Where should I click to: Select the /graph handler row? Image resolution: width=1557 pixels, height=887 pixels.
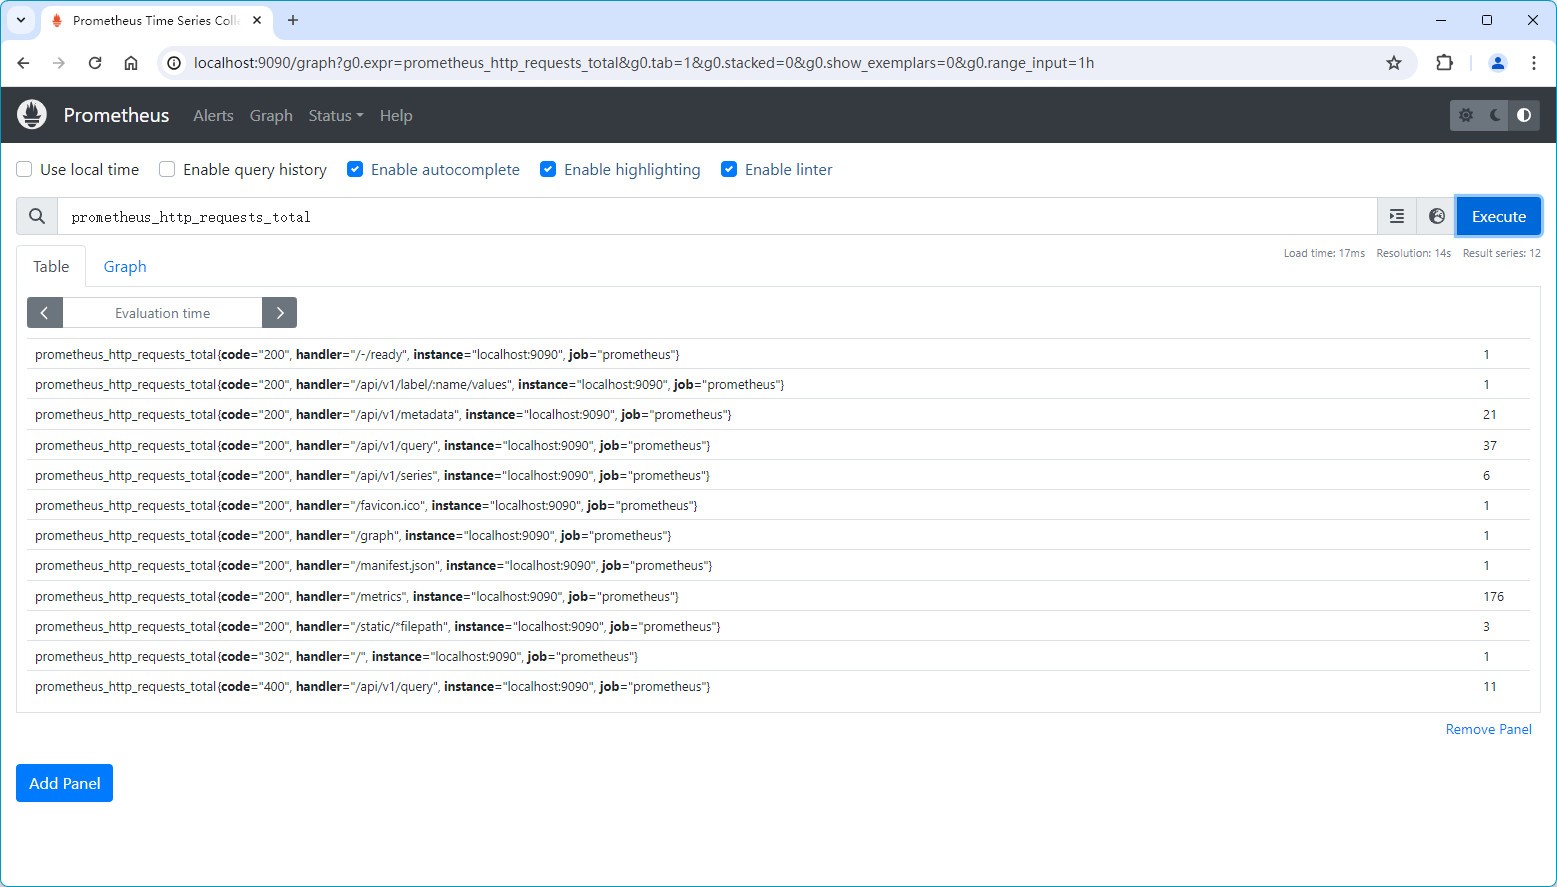[x=778, y=535]
